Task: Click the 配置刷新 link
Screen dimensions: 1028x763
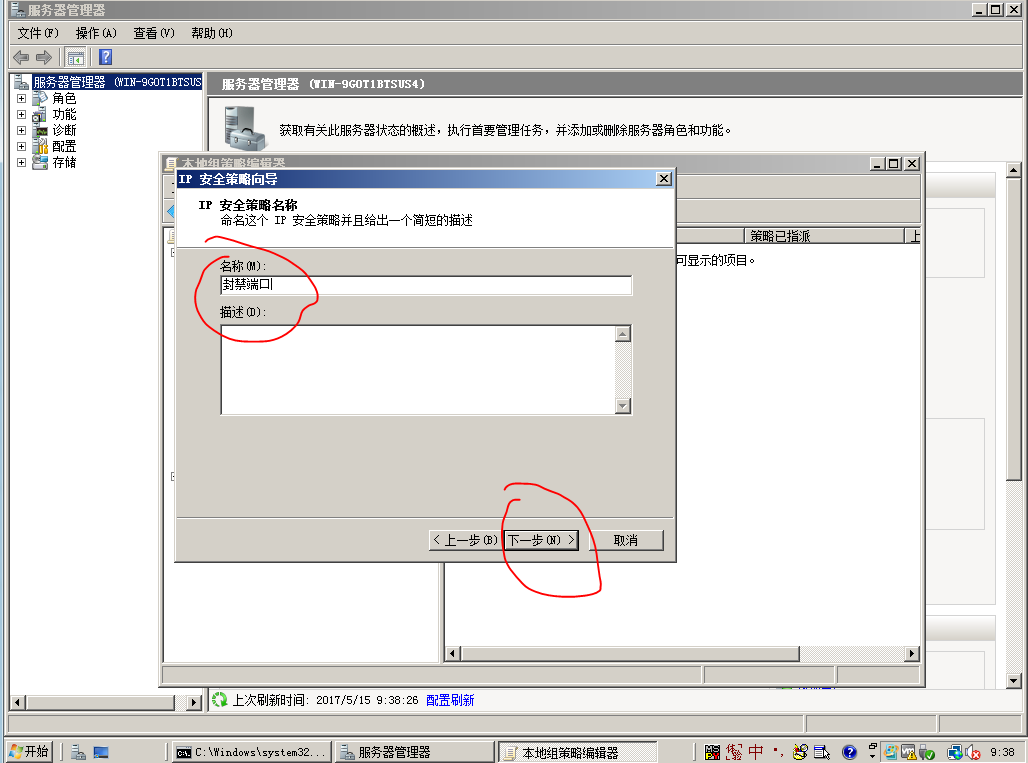Action: [x=450, y=700]
